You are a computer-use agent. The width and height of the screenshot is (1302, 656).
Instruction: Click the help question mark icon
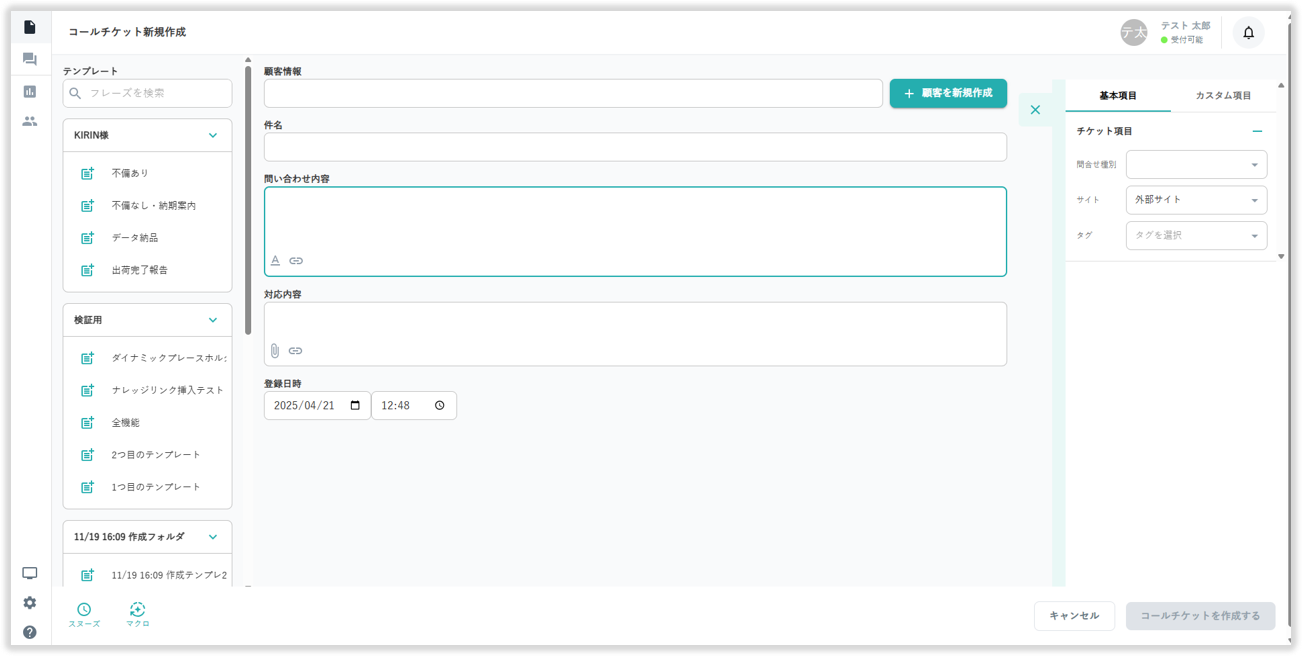(x=30, y=632)
